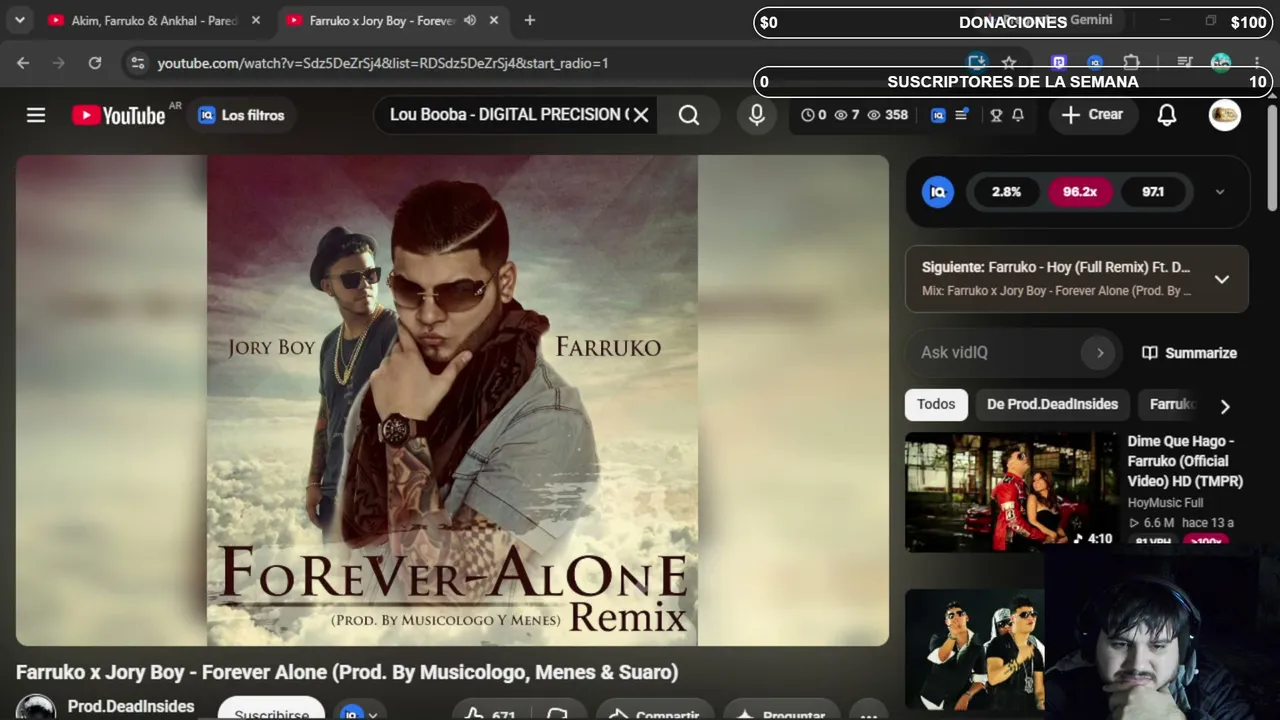Image resolution: width=1280 pixels, height=720 pixels.
Task: Open site information icon in address bar
Action: click(138, 63)
